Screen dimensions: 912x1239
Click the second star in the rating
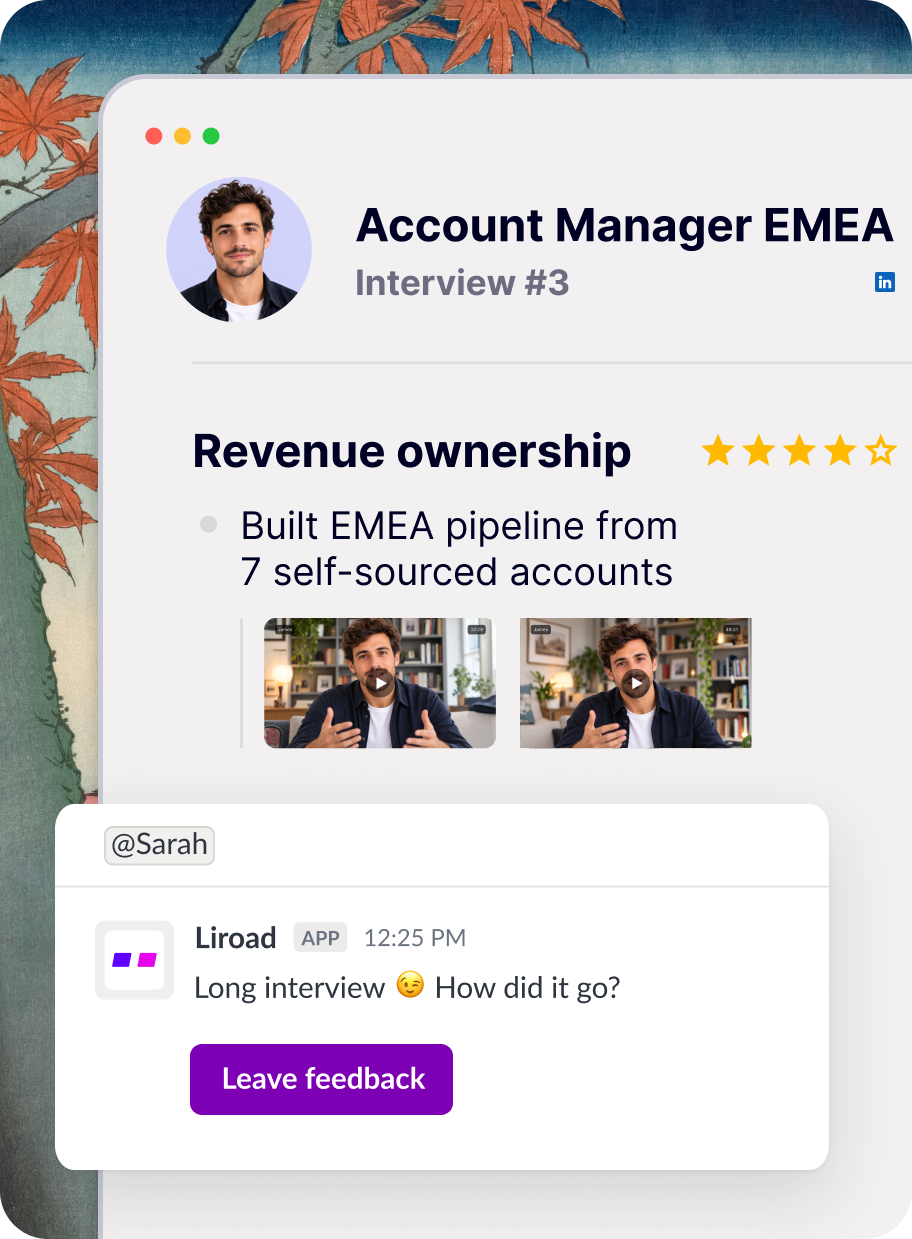click(759, 451)
